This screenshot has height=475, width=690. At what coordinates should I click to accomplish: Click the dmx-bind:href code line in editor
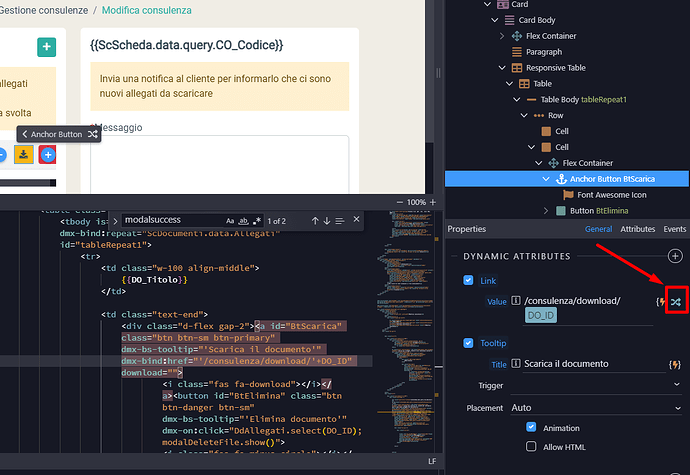[x=236, y=361]
